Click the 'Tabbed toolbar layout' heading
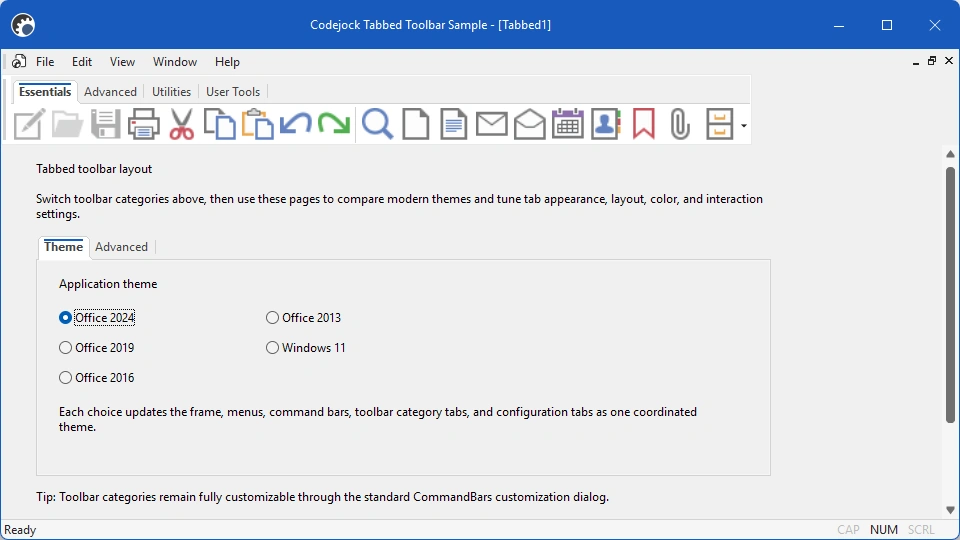 point(94,169)
